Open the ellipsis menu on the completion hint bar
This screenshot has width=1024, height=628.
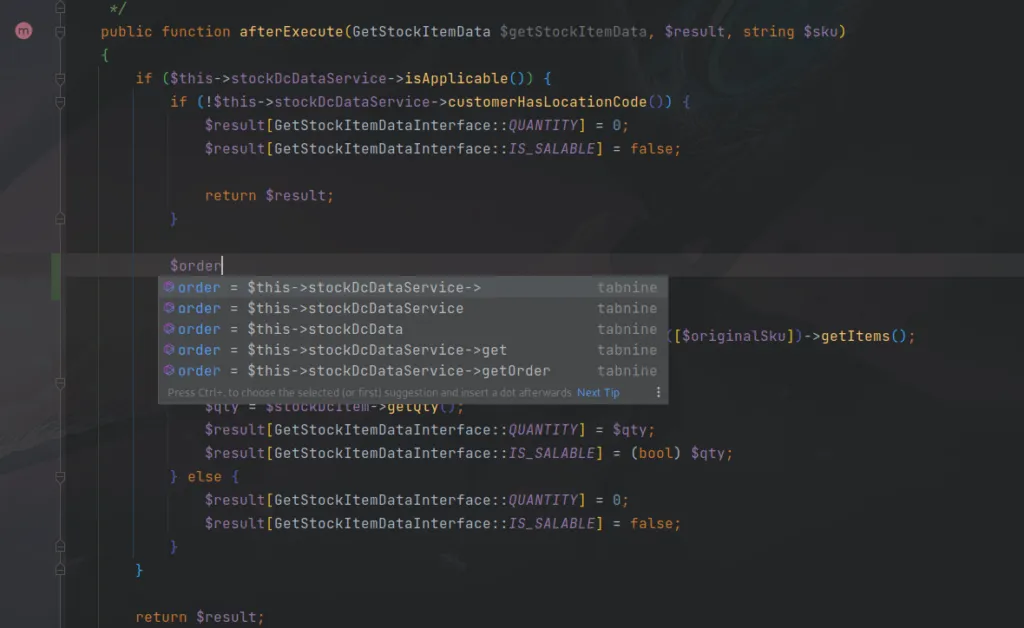(658, 392)
